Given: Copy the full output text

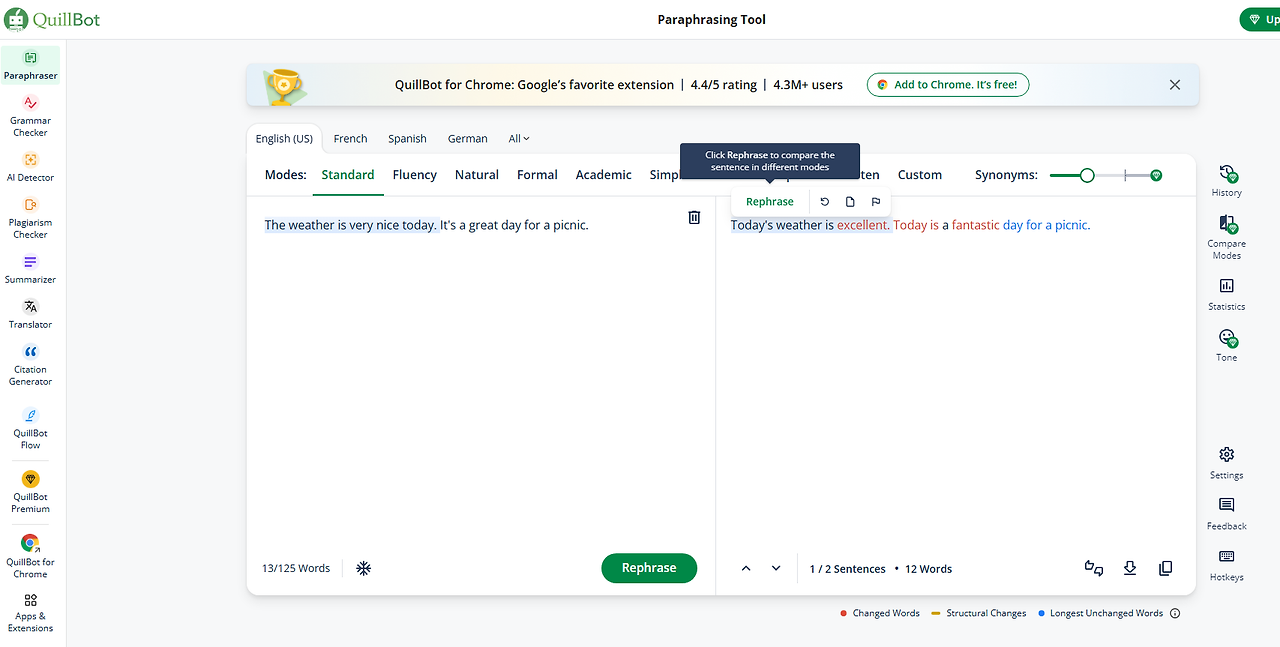Looking at the screenshot, I should pos(1165,568).
